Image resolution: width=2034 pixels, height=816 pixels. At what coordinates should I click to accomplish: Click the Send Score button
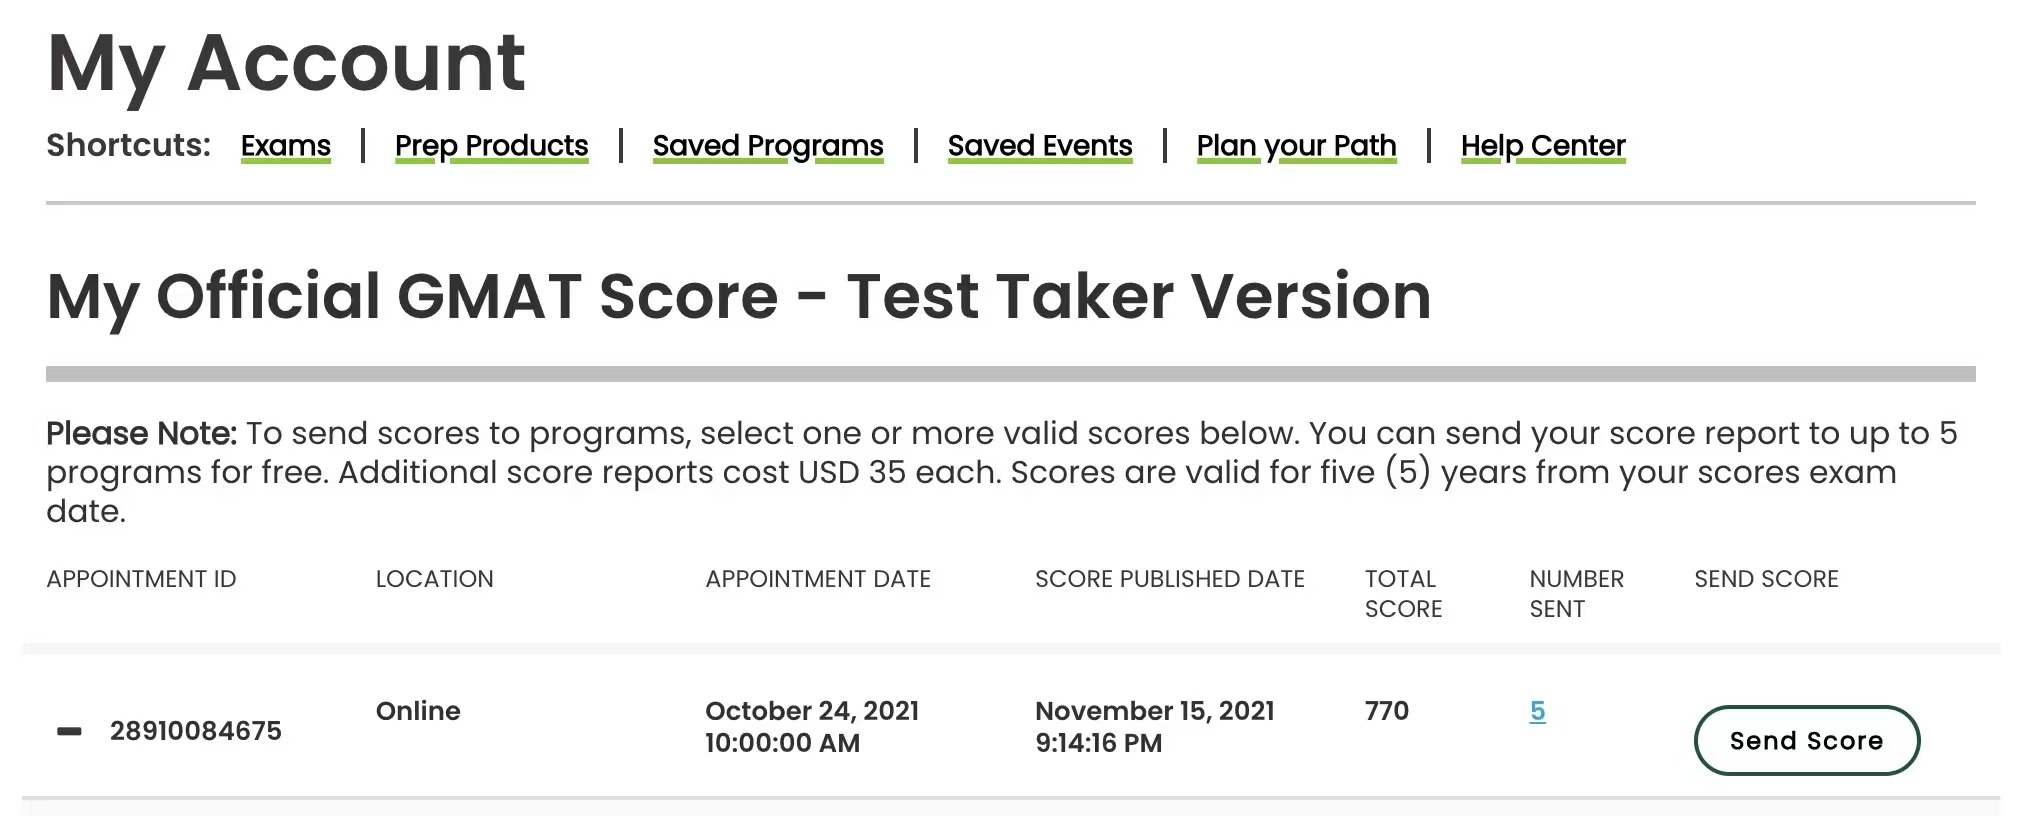(1805, 740)
